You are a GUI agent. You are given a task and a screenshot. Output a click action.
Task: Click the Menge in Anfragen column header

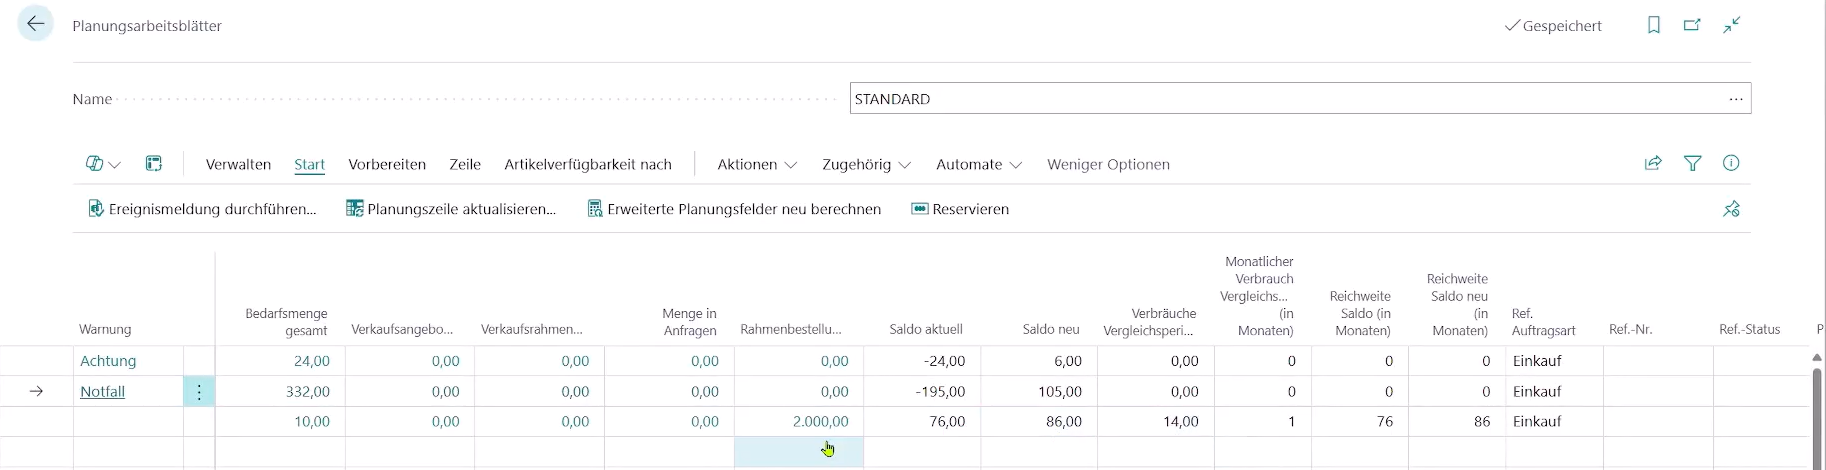[689, 321]
